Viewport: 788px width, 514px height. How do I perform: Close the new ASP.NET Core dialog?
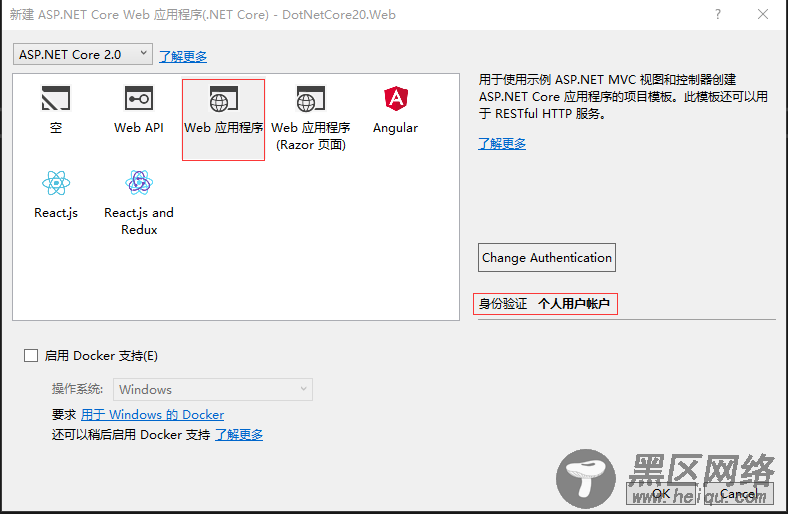[x=763, y=15]
